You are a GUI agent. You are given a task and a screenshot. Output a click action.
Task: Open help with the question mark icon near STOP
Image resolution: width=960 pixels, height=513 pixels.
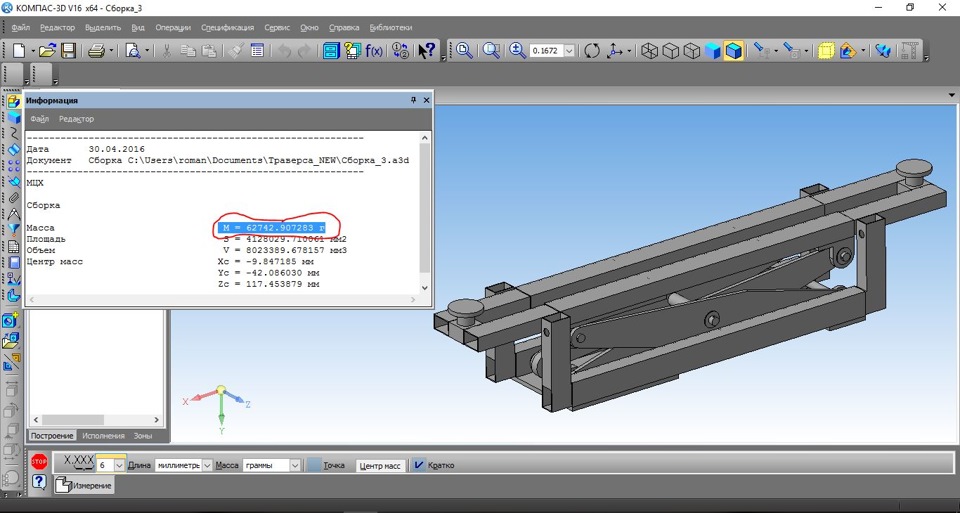click(39, 482)
